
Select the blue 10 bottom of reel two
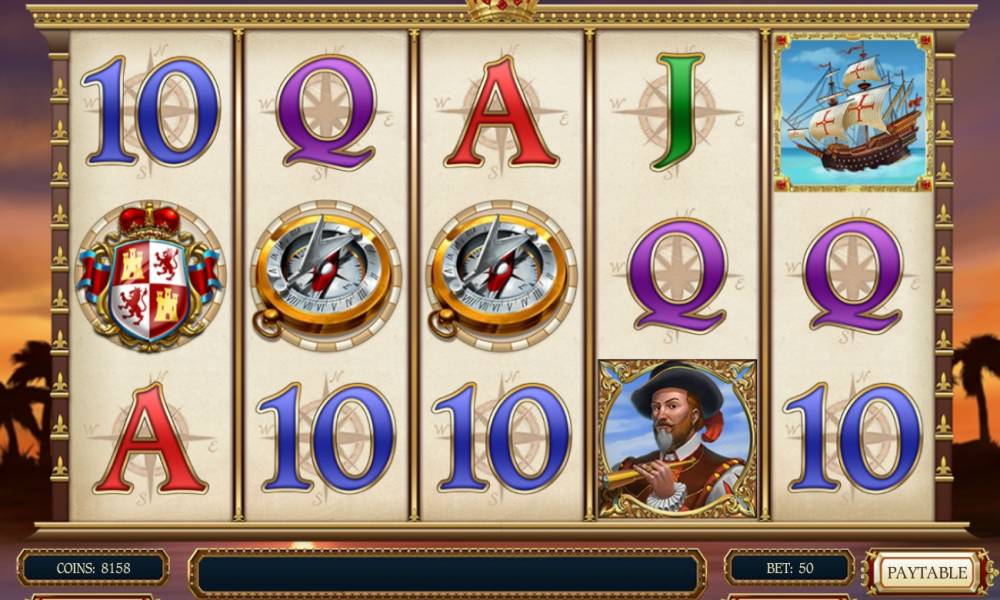point(326,439)
